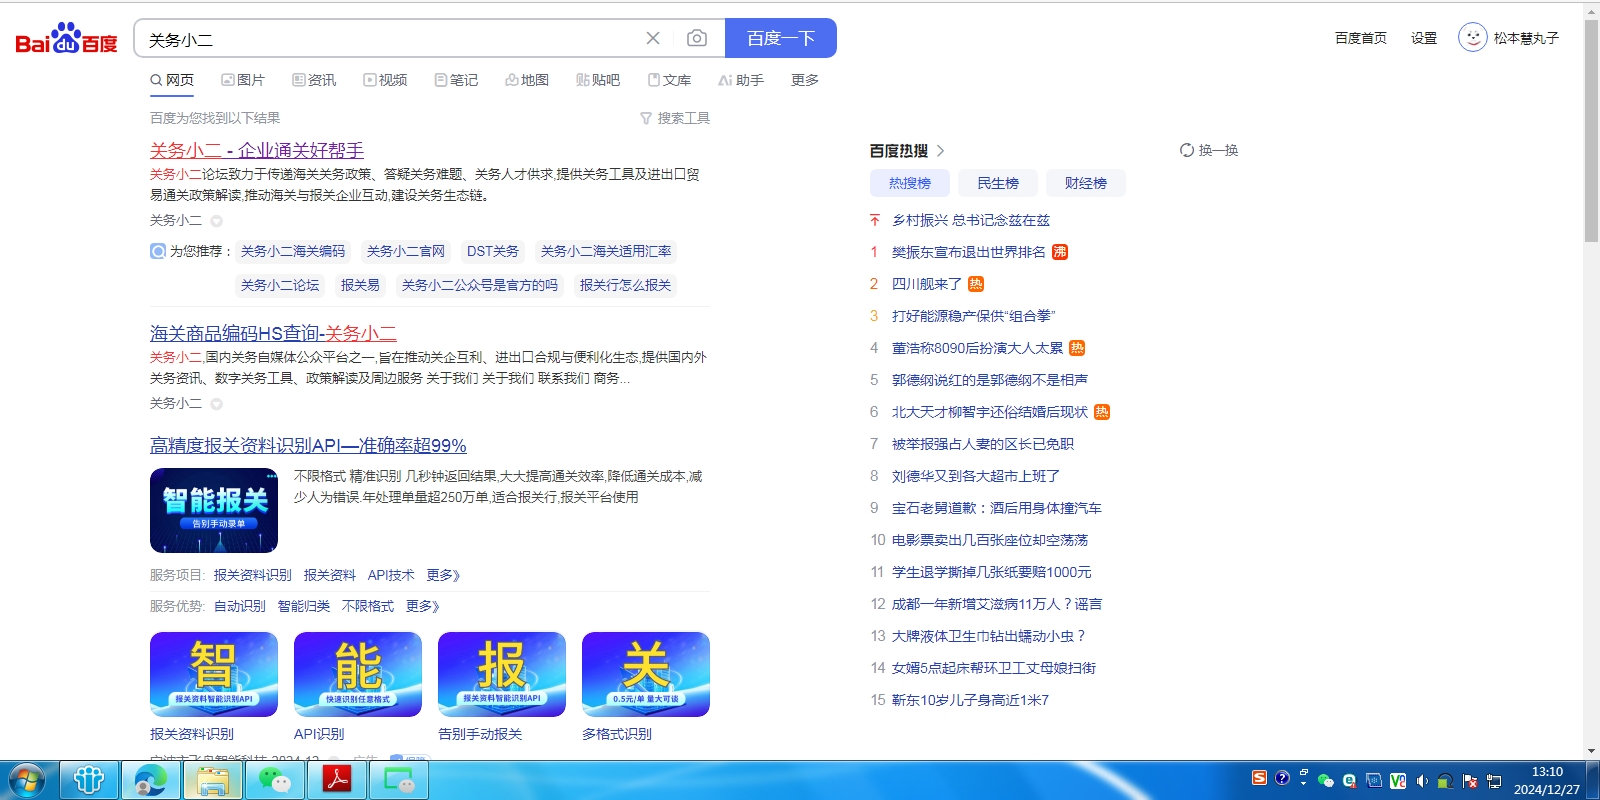The image size is (1600, 800).
Task: Click the 智能归类 service advantage link
Action: [304, 606]
